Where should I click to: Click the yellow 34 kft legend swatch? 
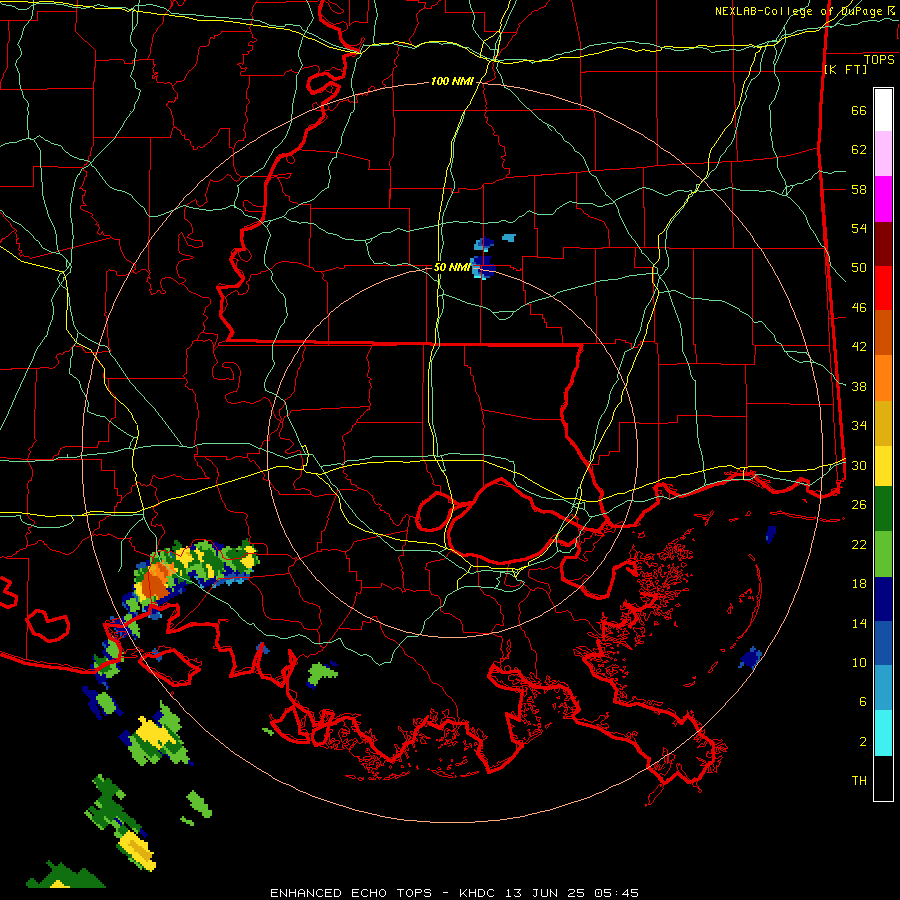pyautogui.click(x=883, y=466)
